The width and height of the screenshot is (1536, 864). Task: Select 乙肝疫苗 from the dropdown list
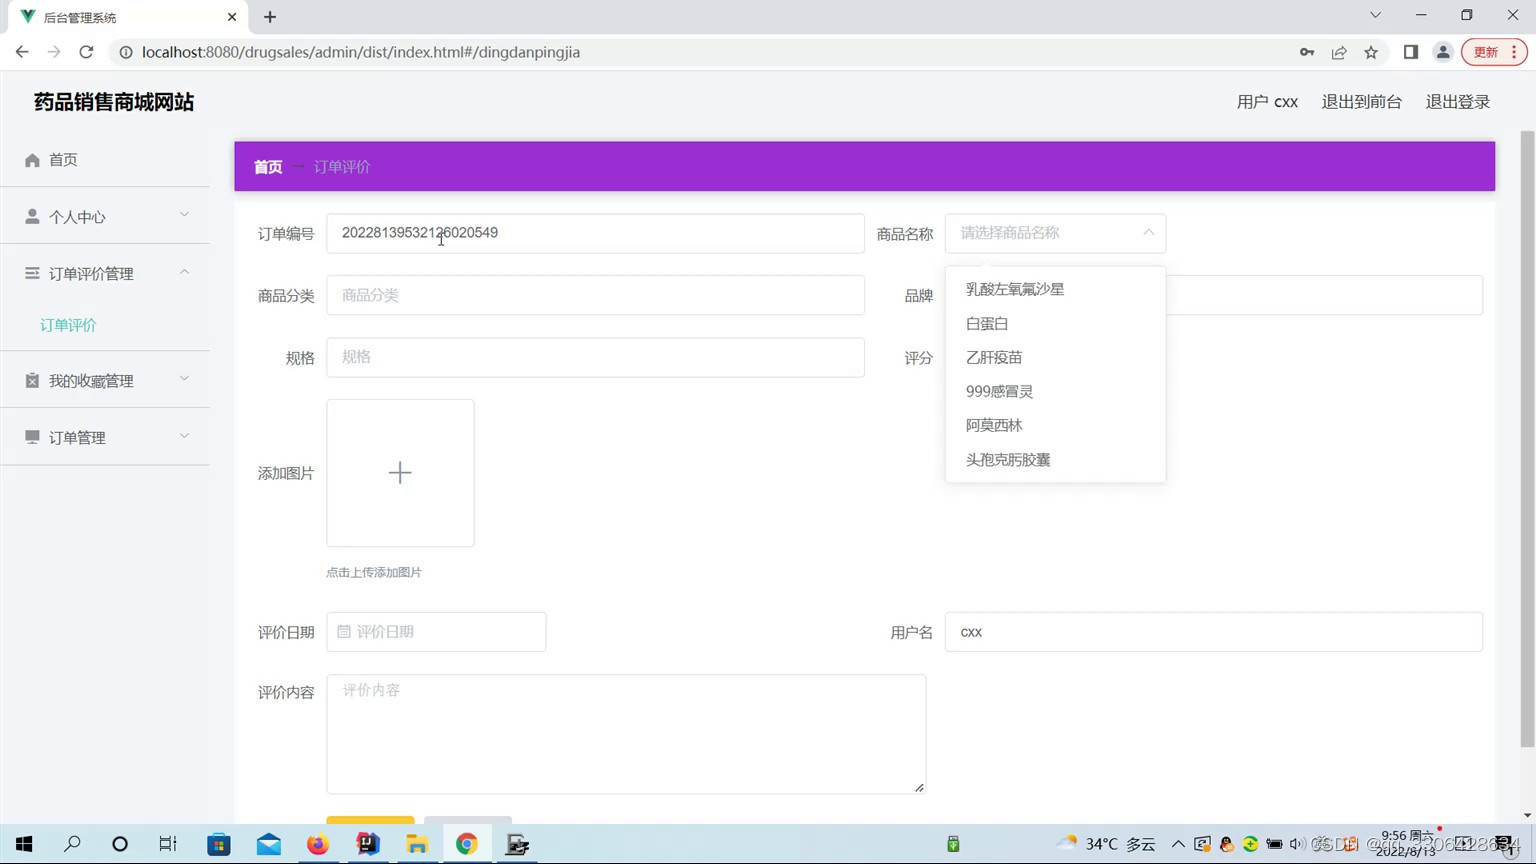tap(1055, 357)
